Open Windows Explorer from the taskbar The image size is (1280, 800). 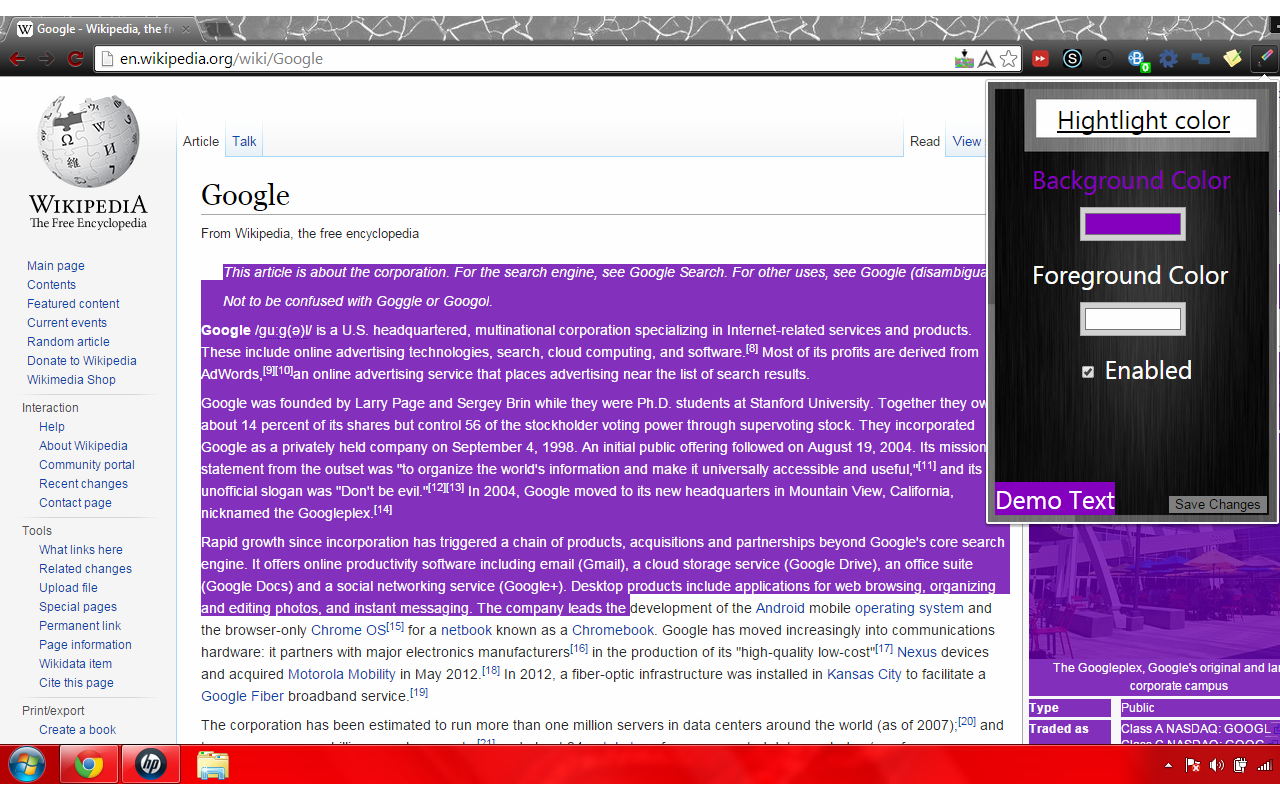[212, 766]
